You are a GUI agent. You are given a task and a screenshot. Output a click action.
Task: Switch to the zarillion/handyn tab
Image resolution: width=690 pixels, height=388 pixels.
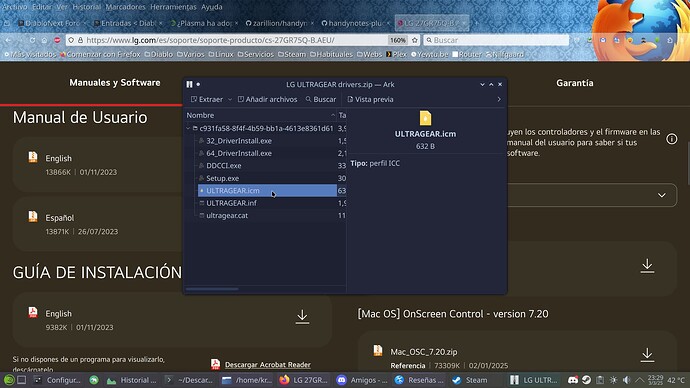coord(279,23)
